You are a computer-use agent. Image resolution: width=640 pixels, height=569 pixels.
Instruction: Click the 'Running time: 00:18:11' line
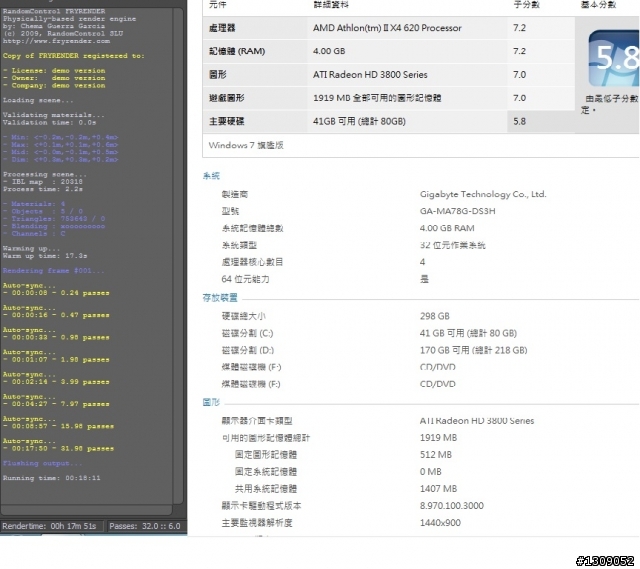click(51, 478)
